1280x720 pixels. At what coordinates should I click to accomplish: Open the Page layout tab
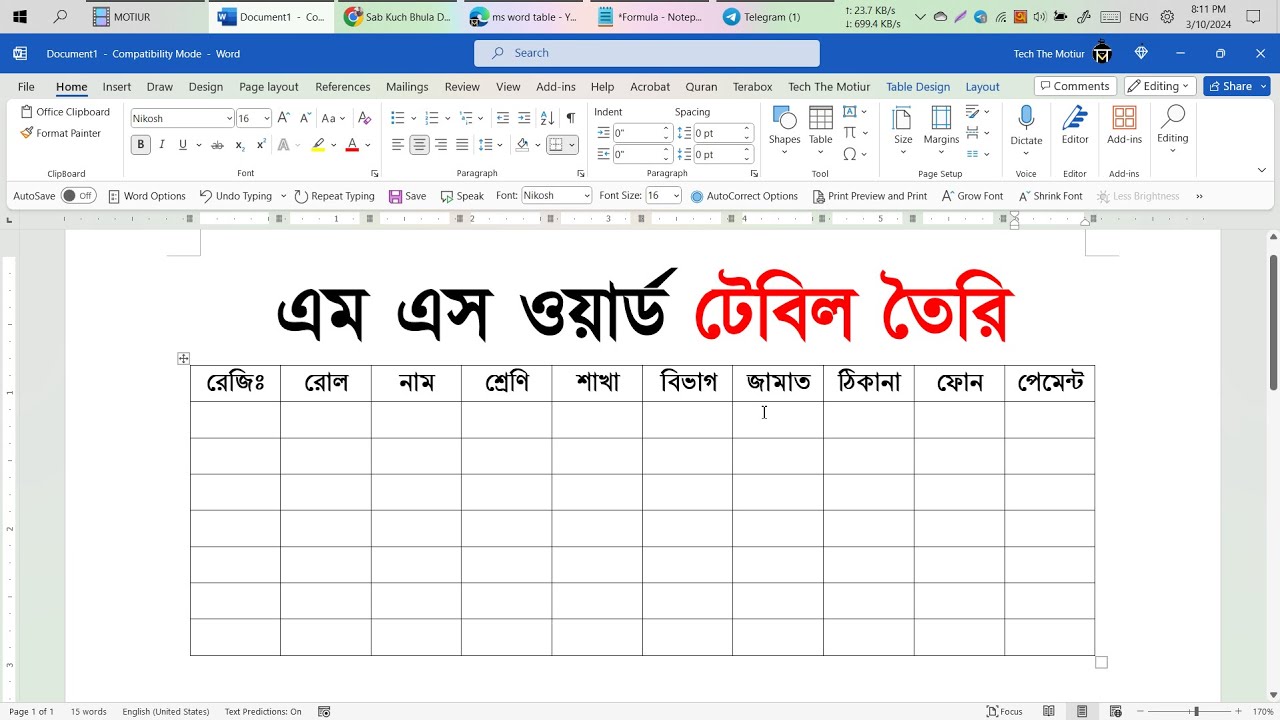click(269, 87)
